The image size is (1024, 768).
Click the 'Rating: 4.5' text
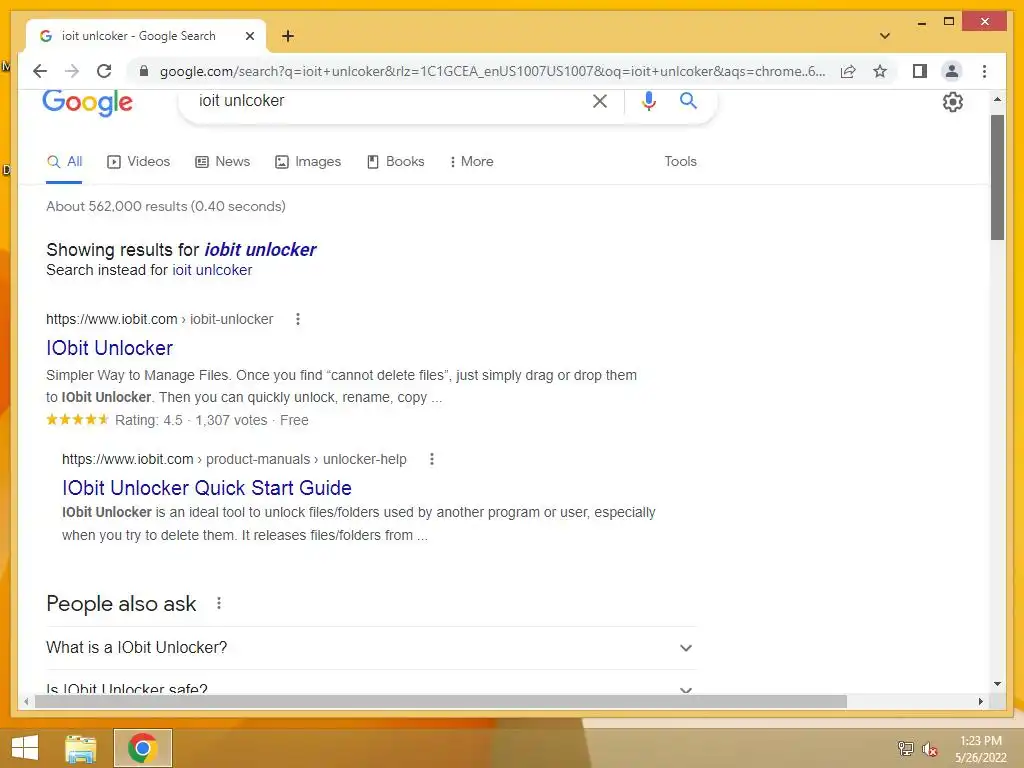click(149, 421)
